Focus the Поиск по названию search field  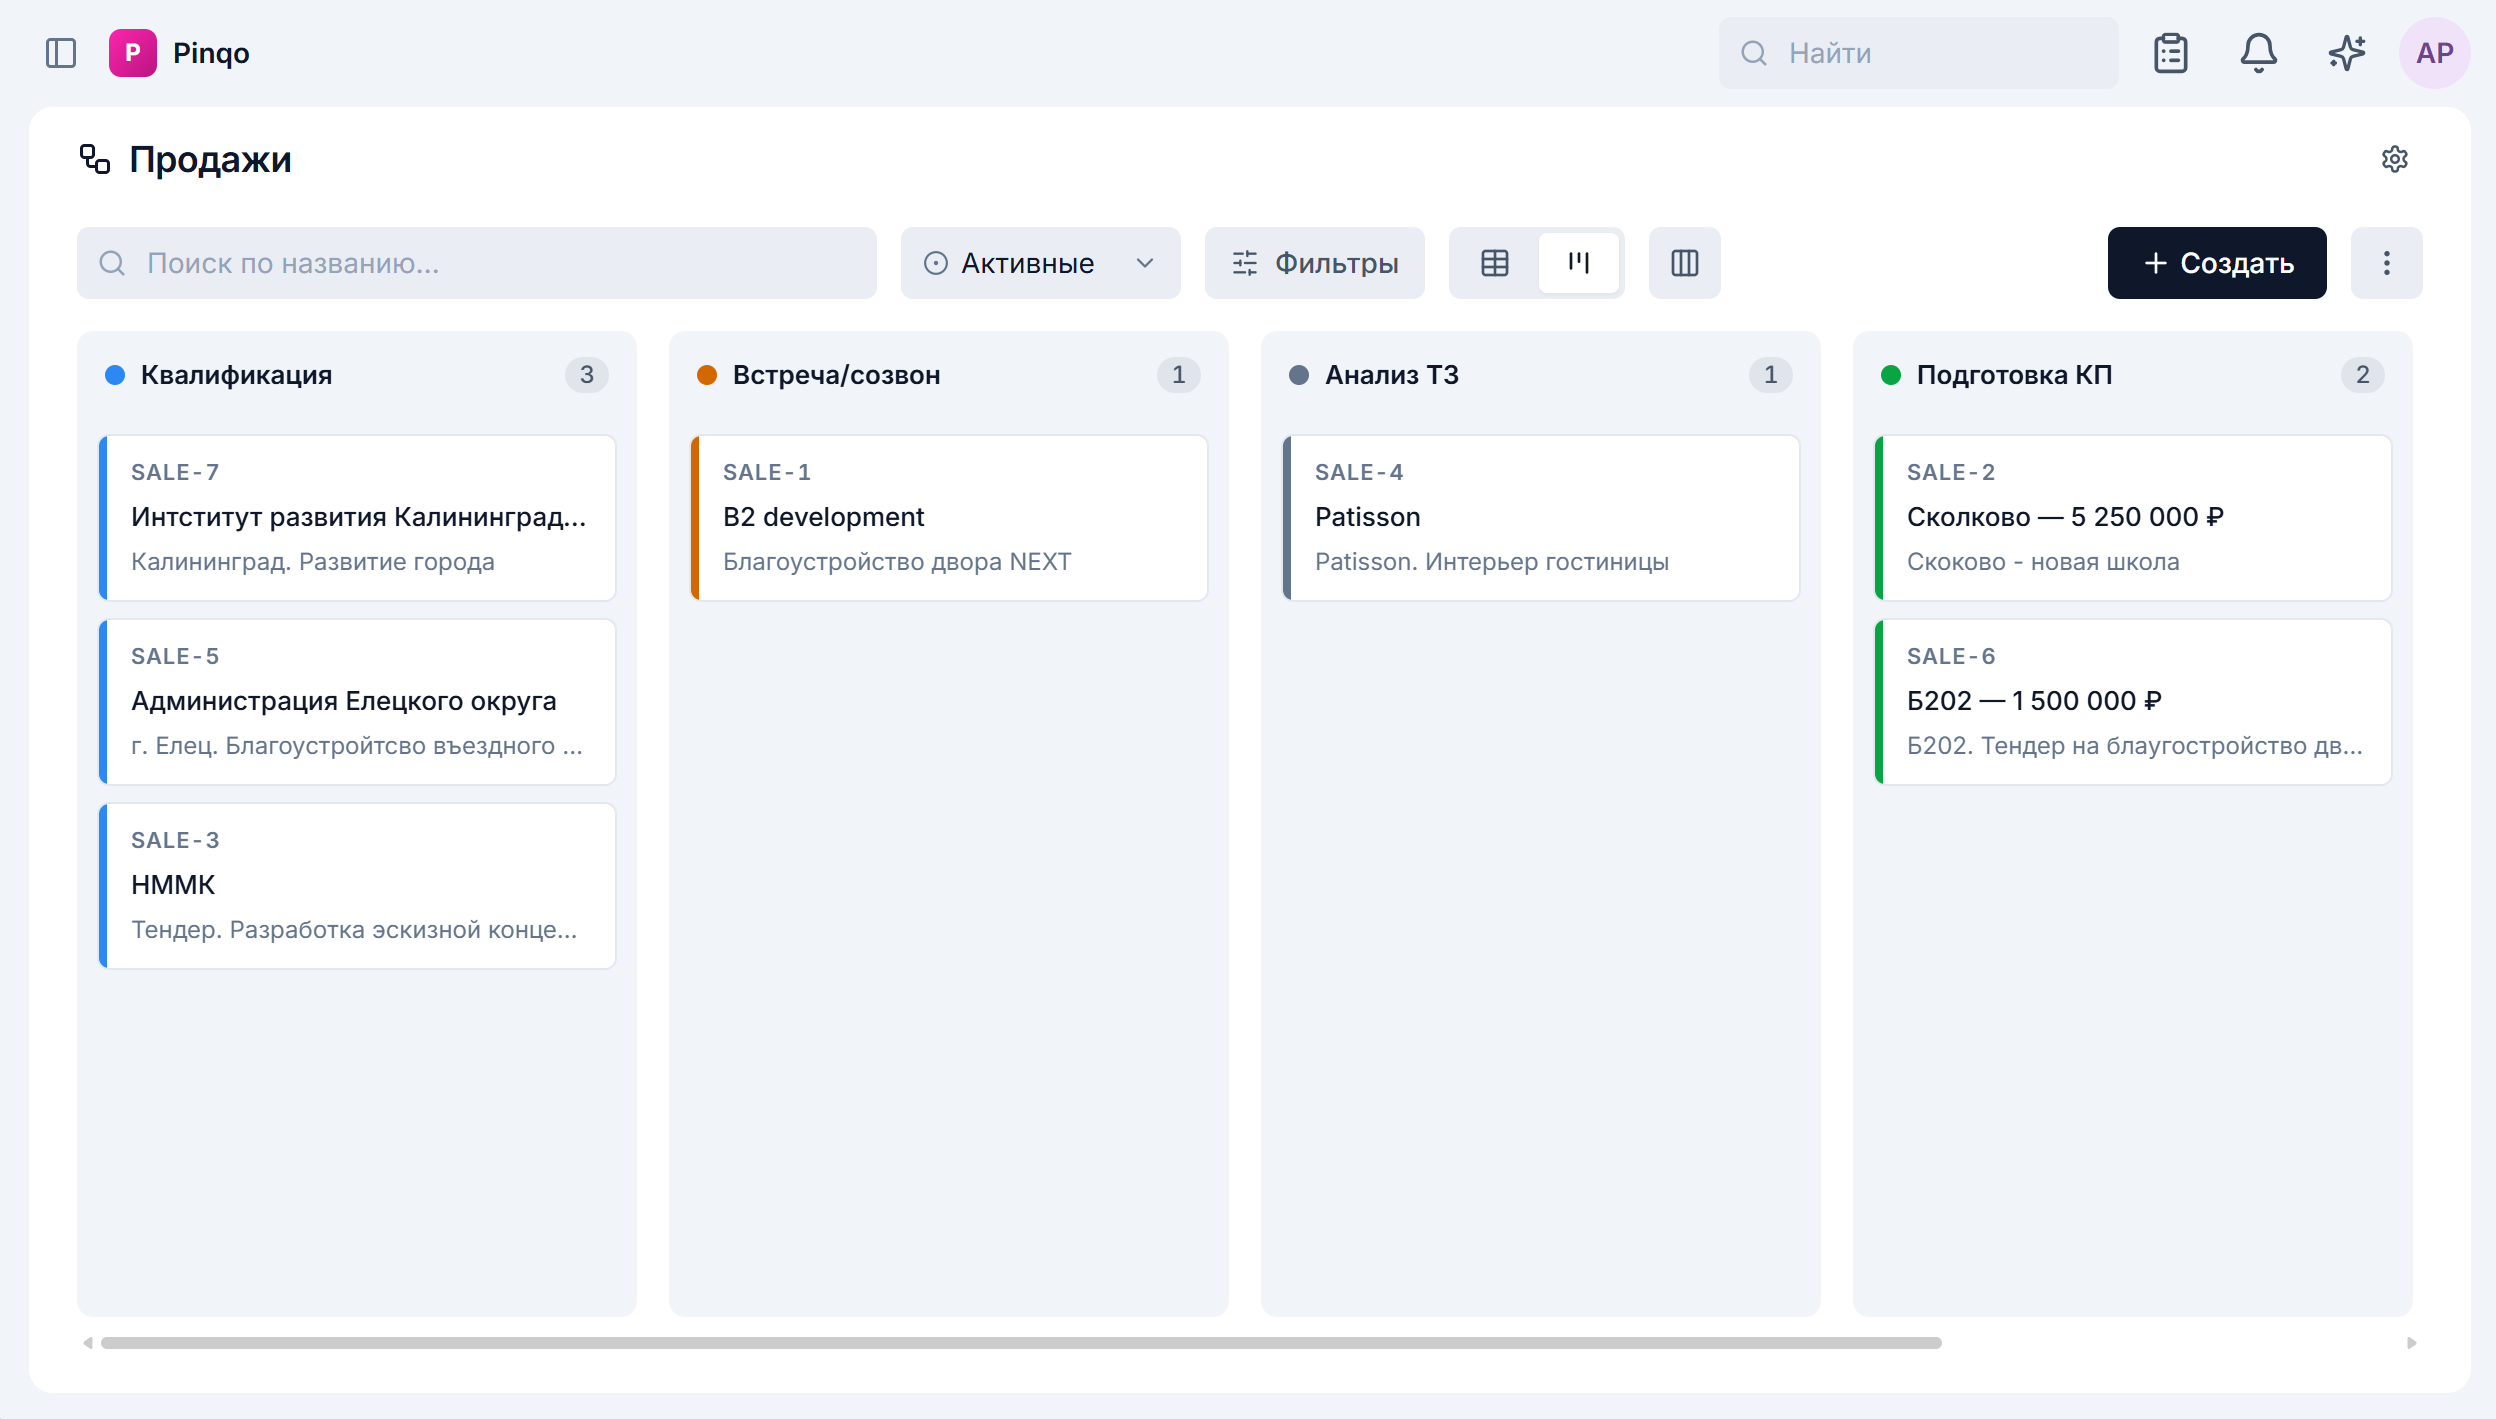(476, 263)
